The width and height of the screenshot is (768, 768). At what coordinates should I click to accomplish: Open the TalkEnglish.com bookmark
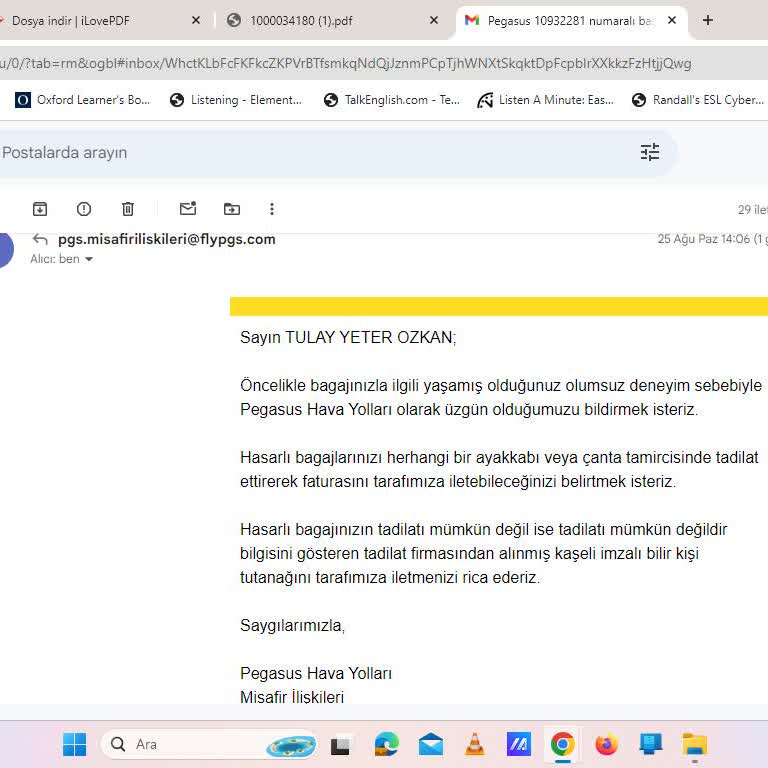(x=391, y=100)
